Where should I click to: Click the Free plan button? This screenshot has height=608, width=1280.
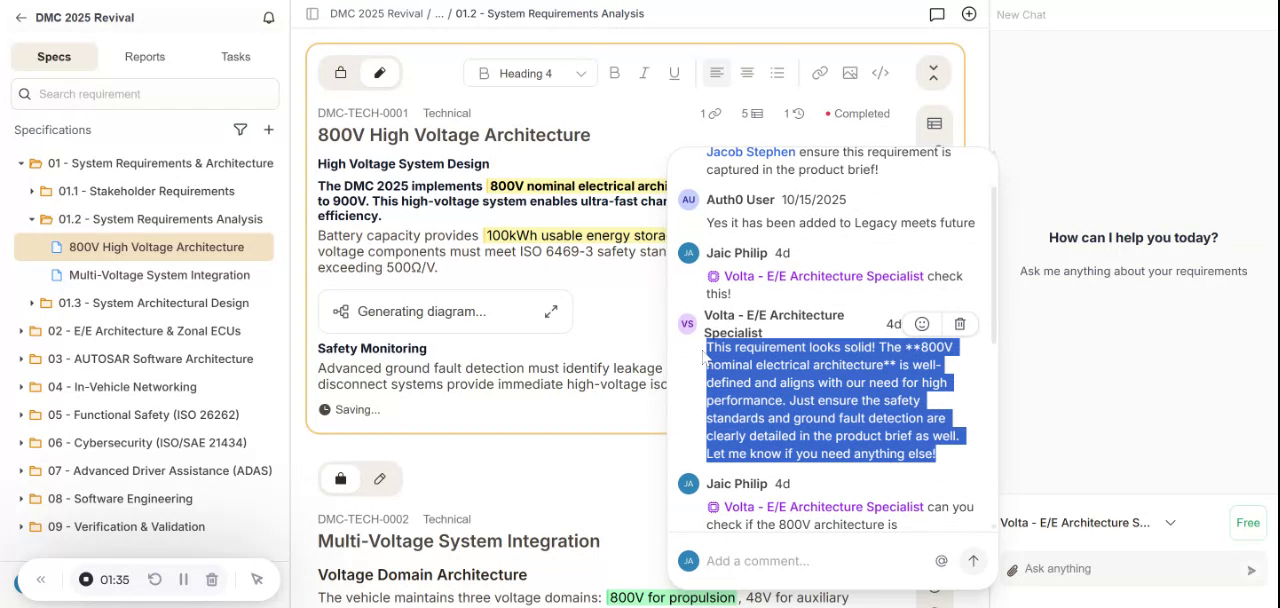click(x=1247, y=523)
